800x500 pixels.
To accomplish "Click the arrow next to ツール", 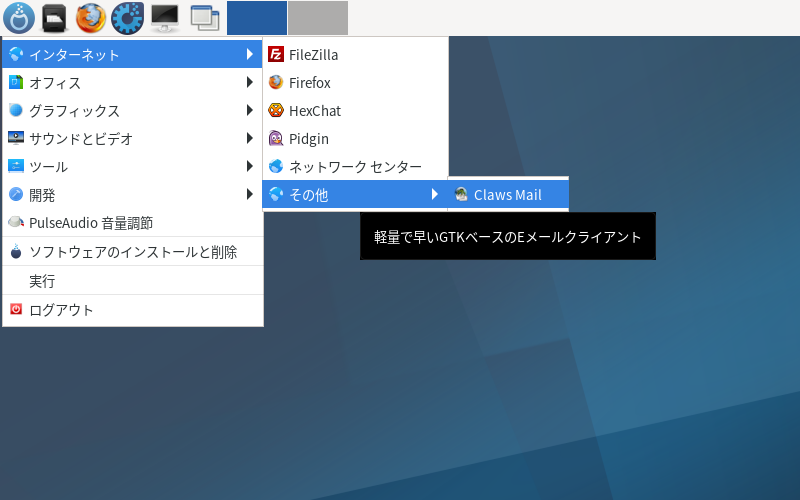I will (249, 166).
